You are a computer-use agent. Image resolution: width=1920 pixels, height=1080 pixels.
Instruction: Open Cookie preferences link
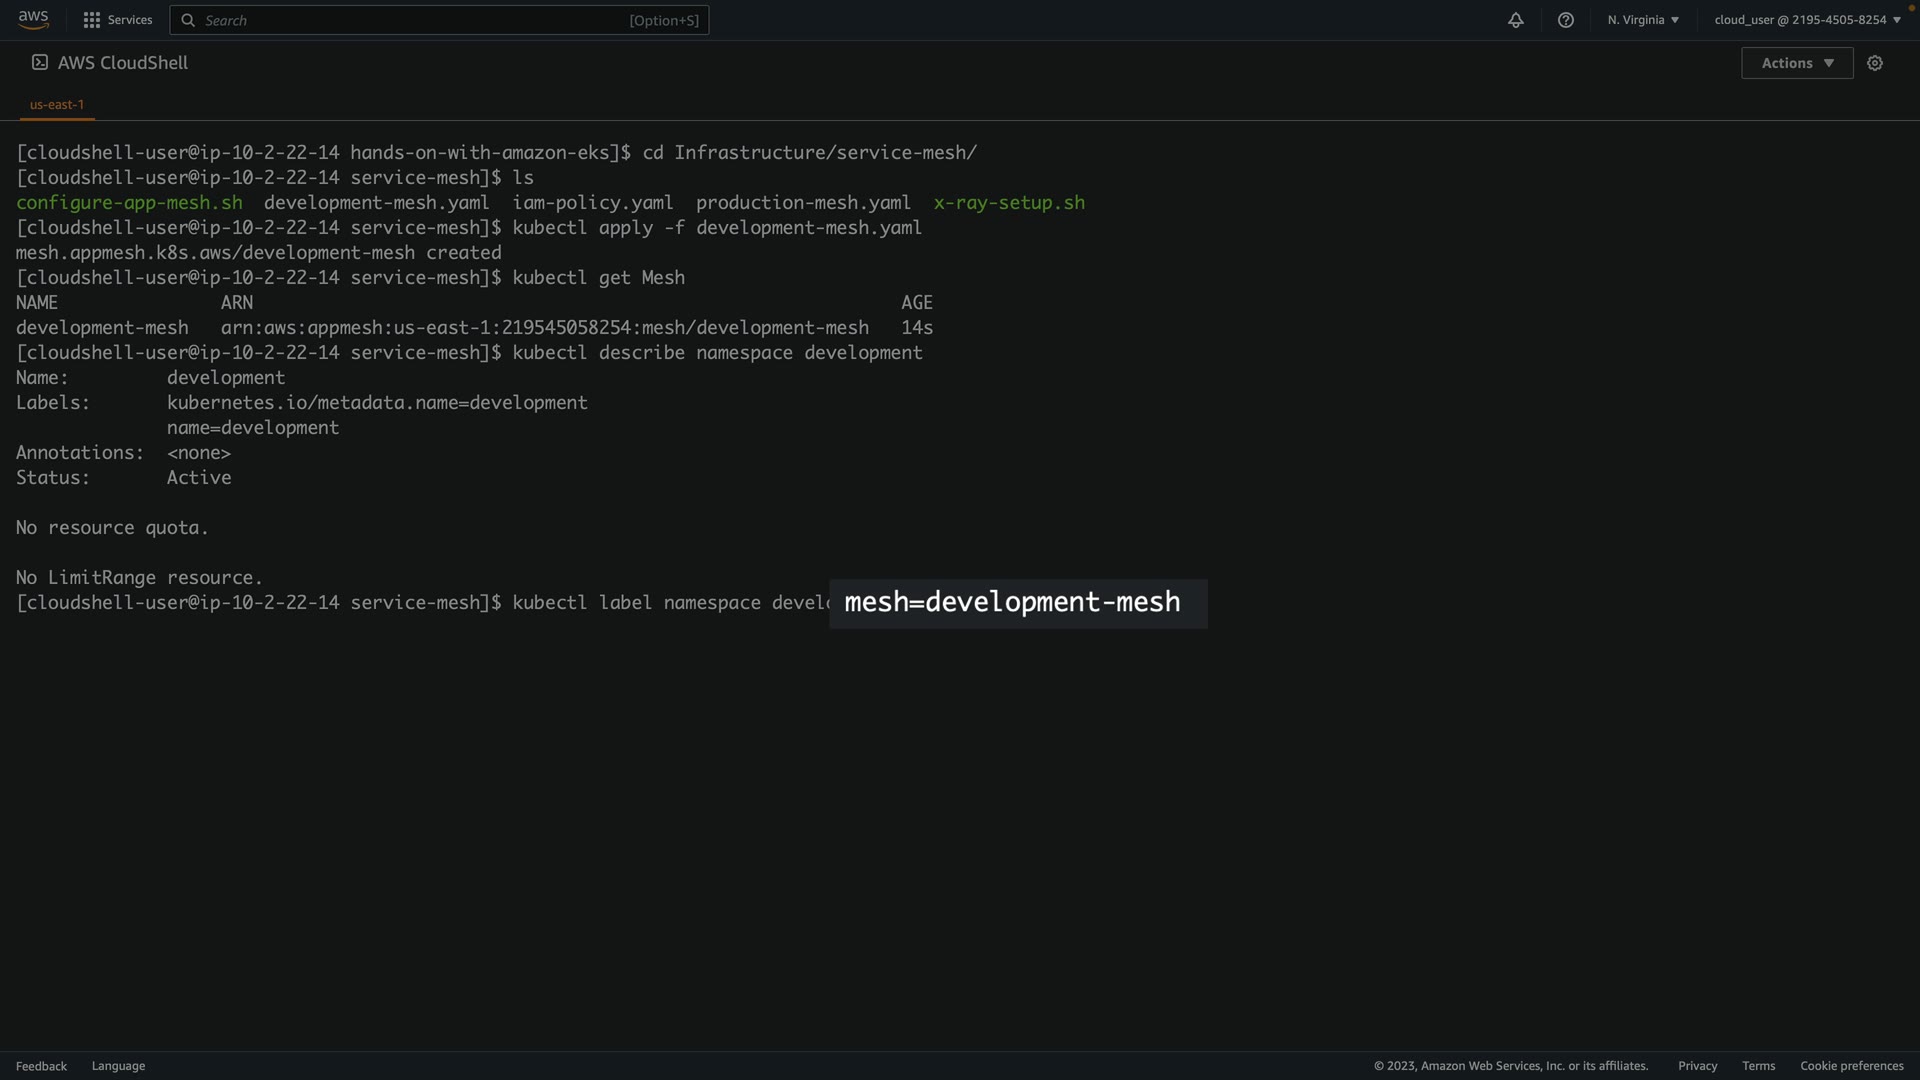tap(1851, 1066)
